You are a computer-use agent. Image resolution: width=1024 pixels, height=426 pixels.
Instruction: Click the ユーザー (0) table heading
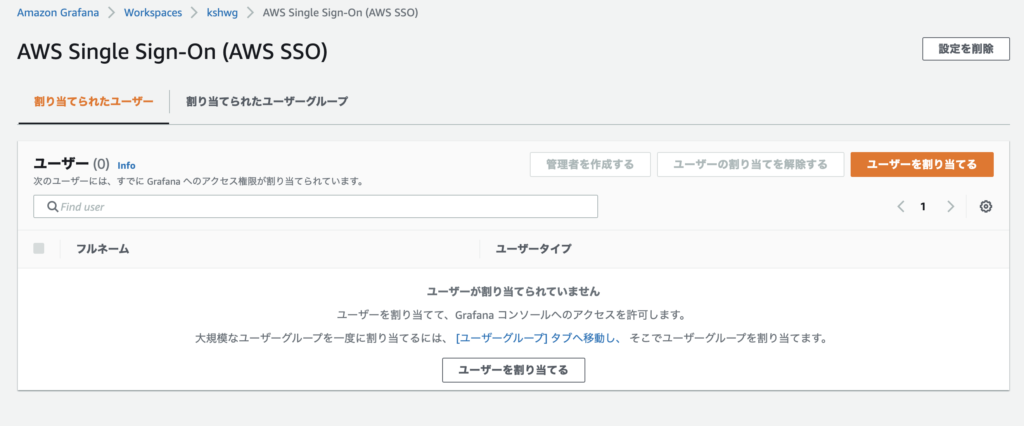71,163
